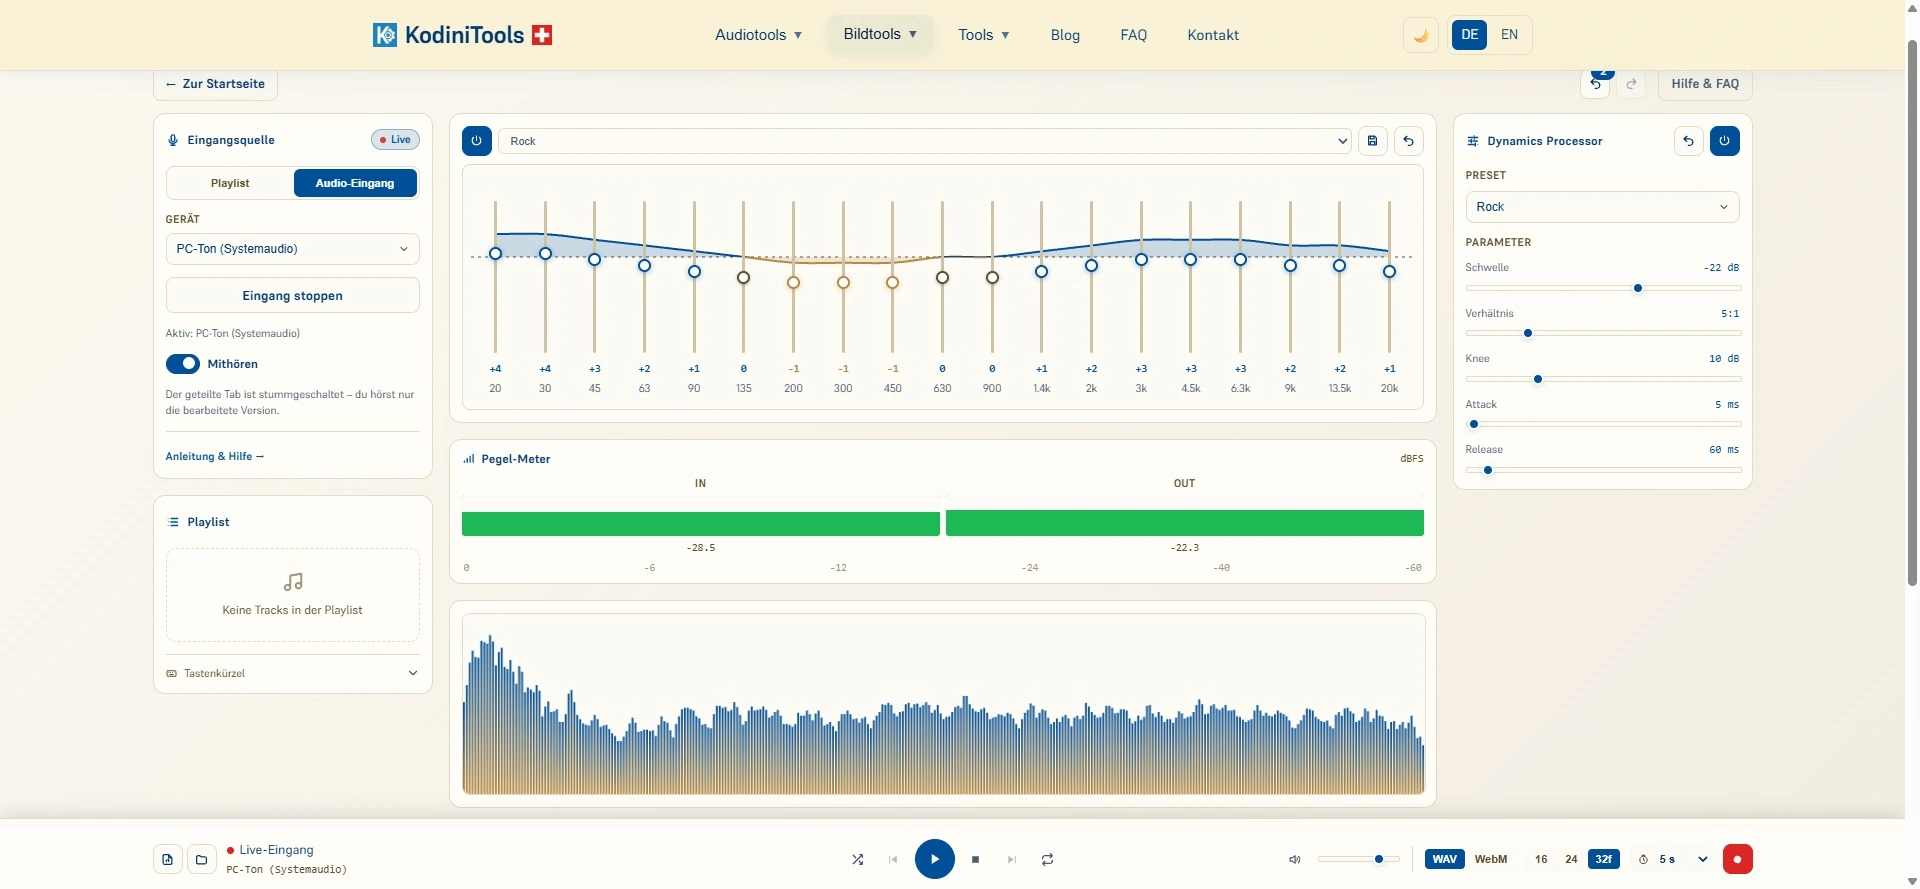Click the redo arrow icon
Image resolution: width=1920 pixels, height=889 pixels.
click(x=1632, y=84)
